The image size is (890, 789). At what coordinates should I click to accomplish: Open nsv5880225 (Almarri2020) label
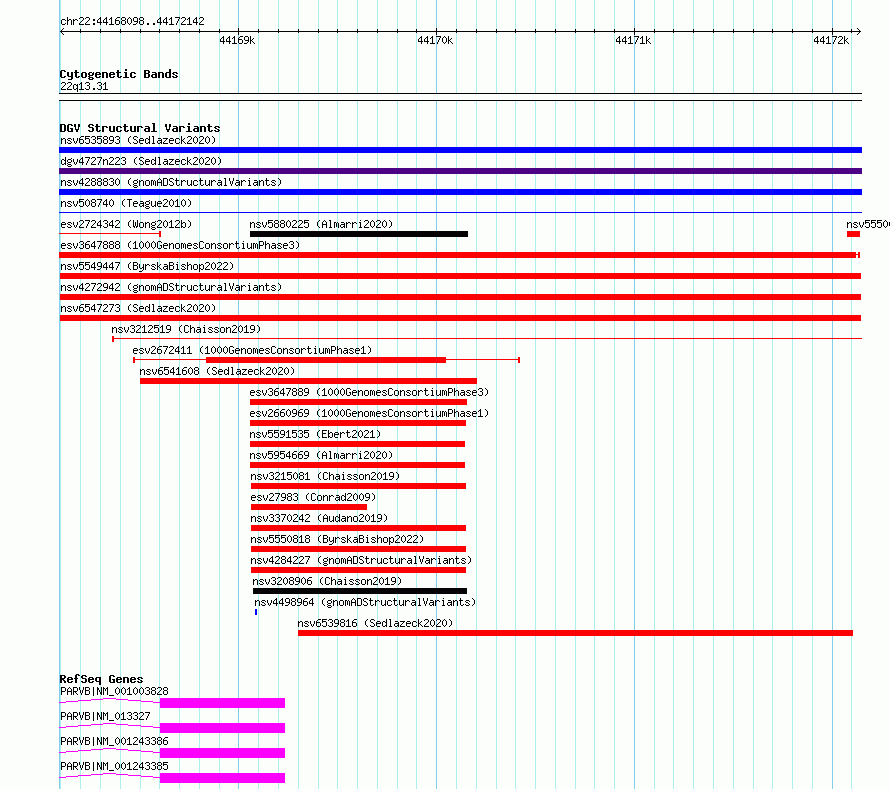point(321,224)
